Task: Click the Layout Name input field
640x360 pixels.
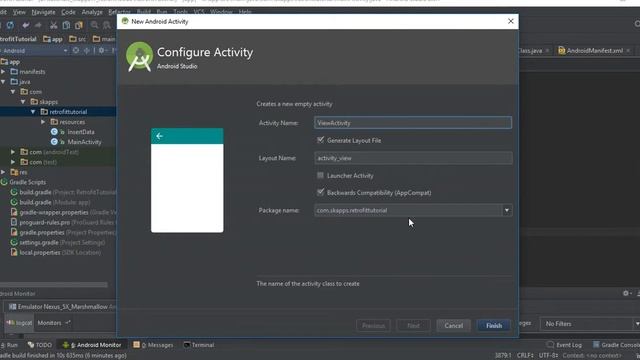Action: pos(413,158)
